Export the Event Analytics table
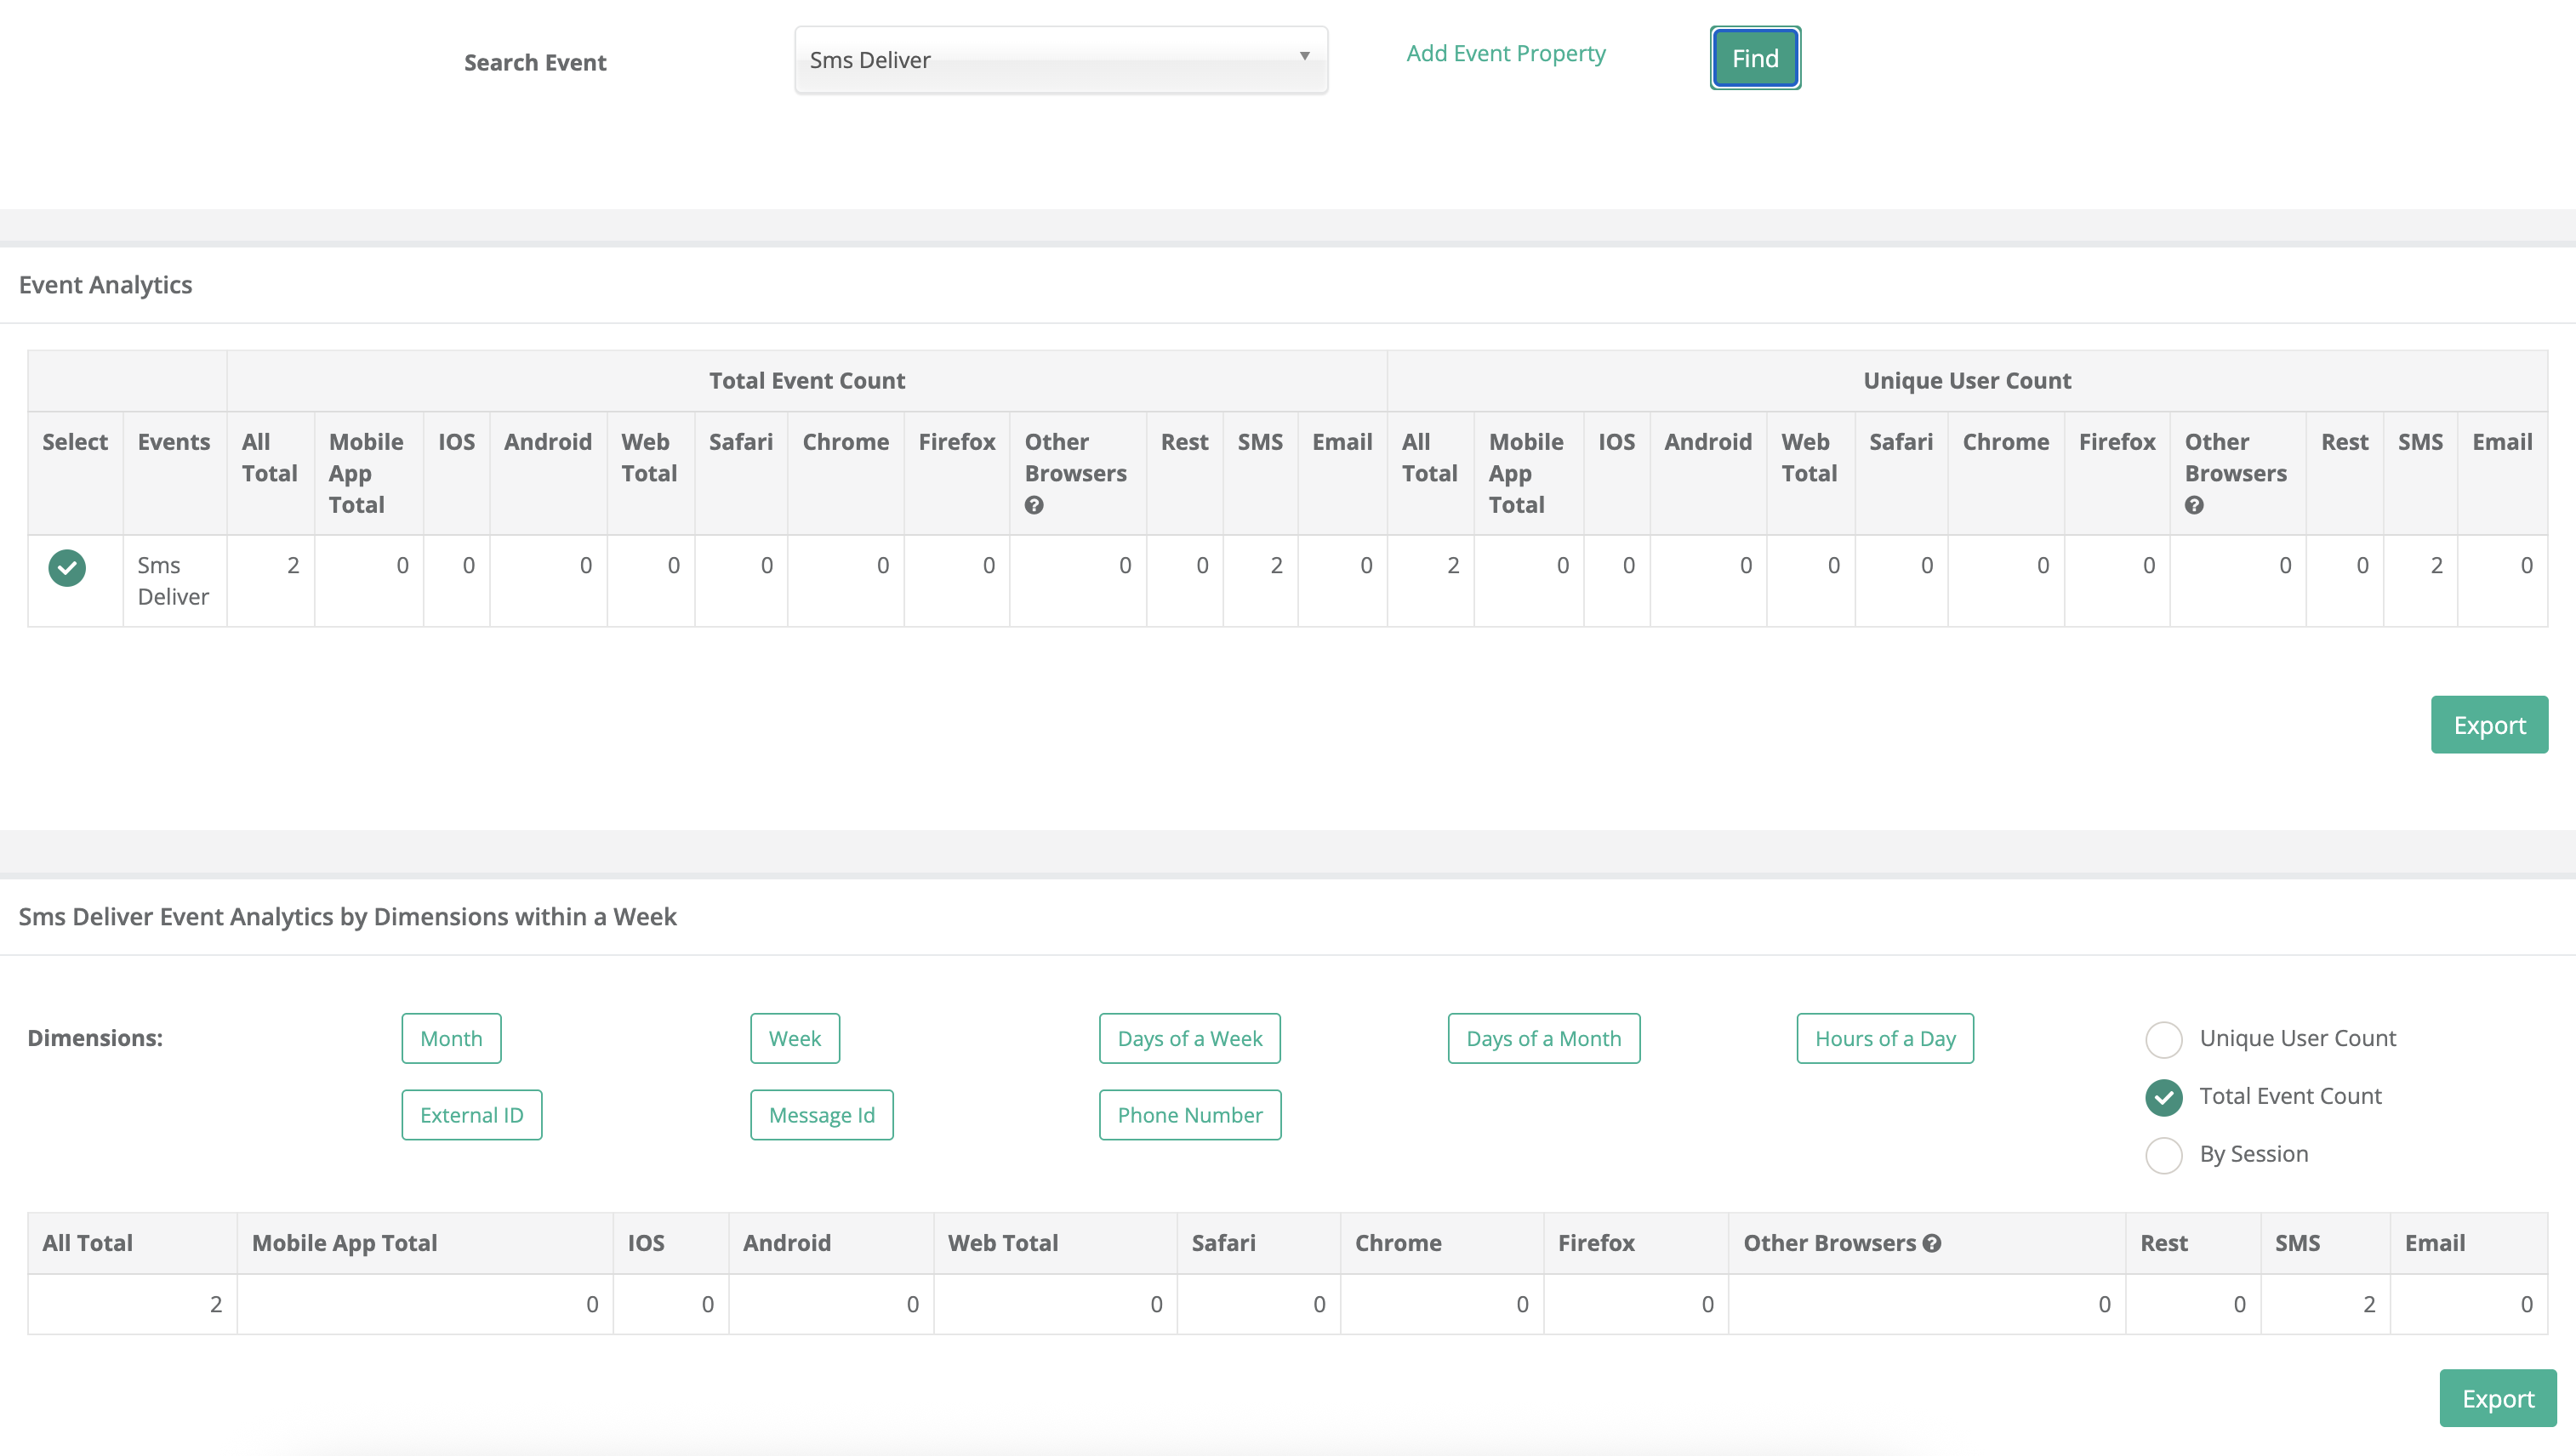The width and height of the screenshot is (2576, 1456). click(x=2488, y=725)
